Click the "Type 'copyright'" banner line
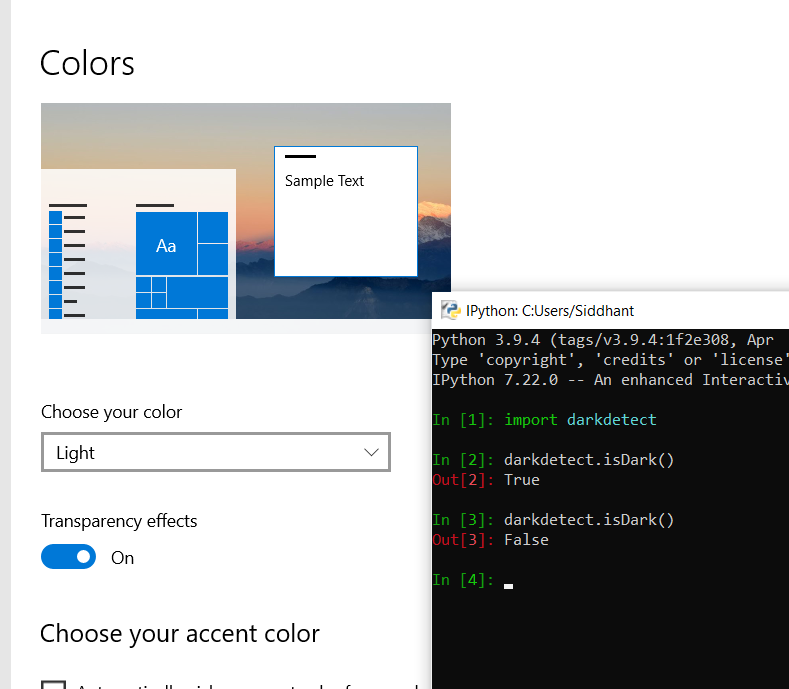 coord(610,359)
